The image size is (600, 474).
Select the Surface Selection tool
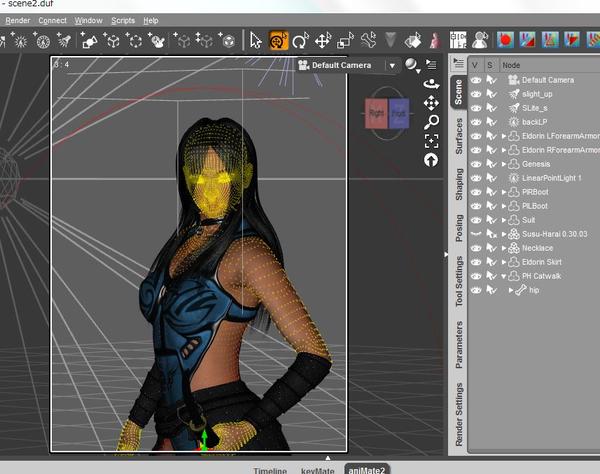412,40
